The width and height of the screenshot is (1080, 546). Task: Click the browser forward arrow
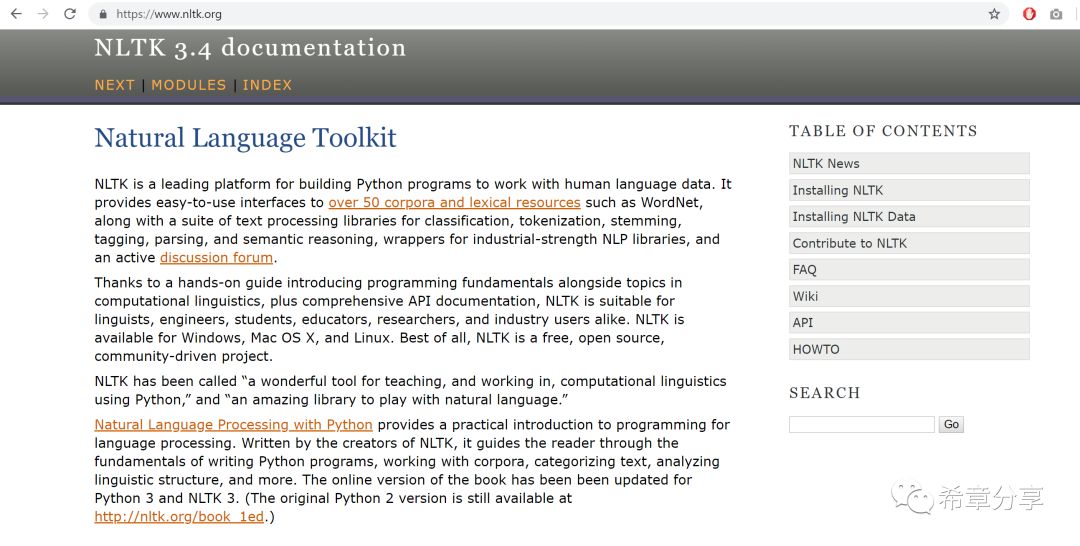43,14
